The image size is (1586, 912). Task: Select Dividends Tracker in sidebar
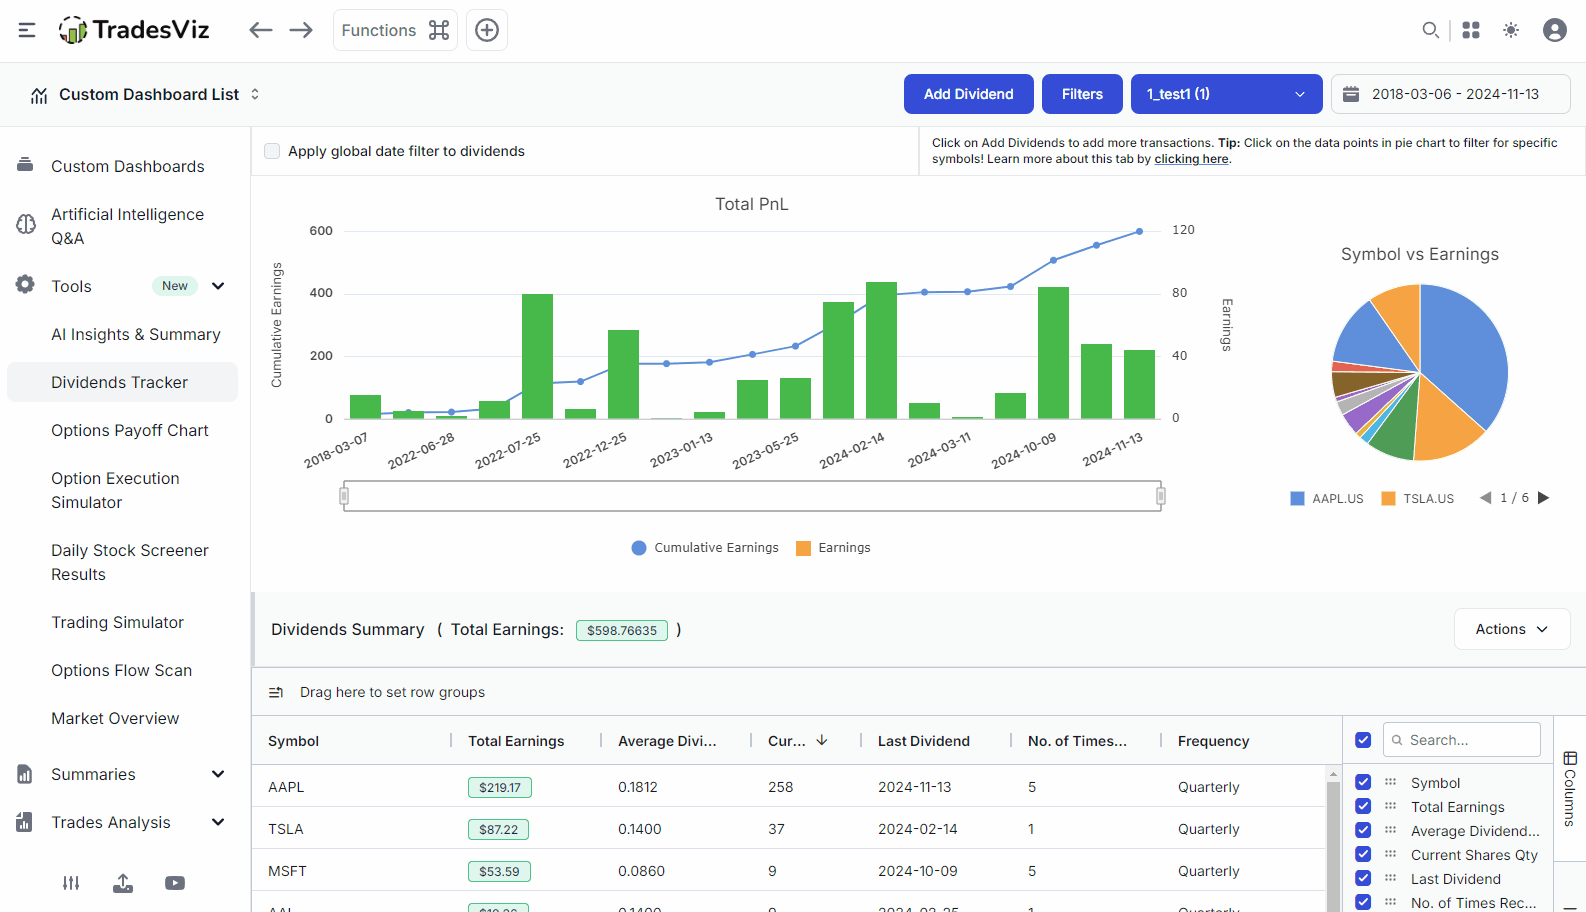(x=122, y=382)
